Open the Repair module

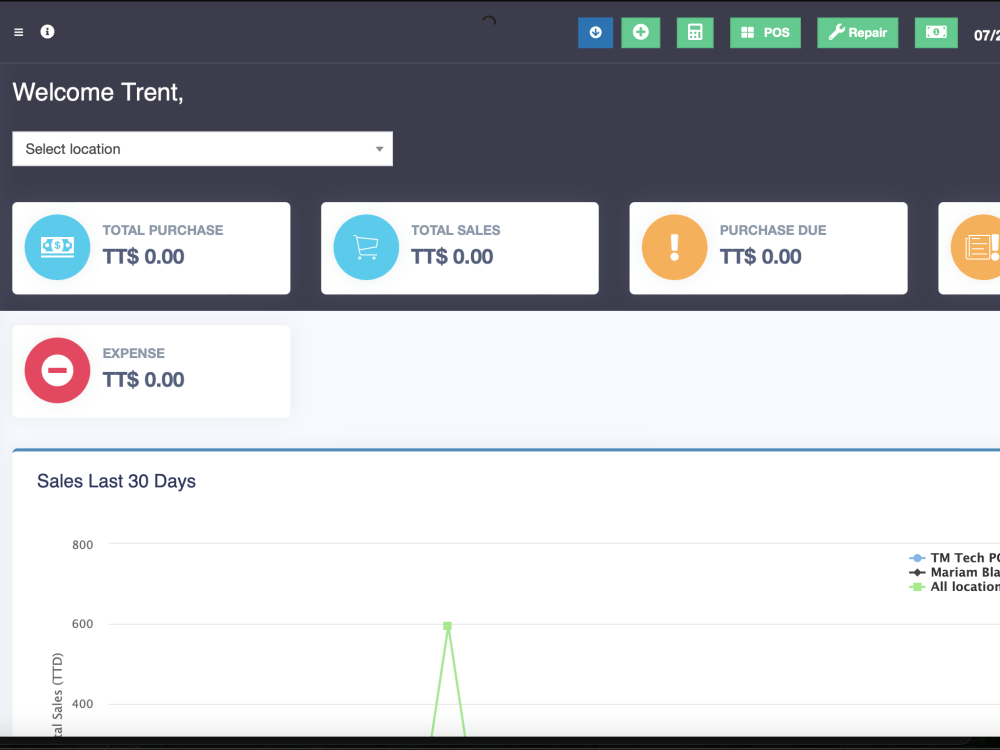(x=857, y=33)
